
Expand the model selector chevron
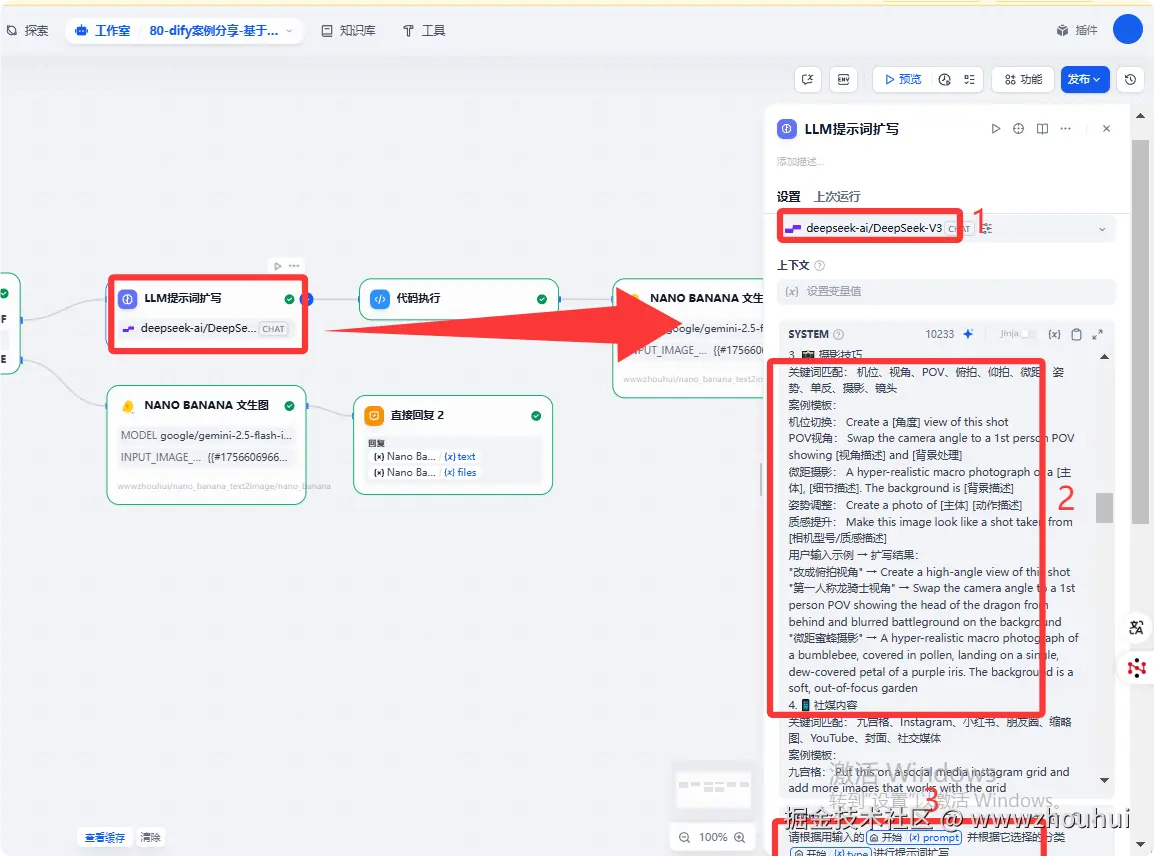pos(1102,229)
